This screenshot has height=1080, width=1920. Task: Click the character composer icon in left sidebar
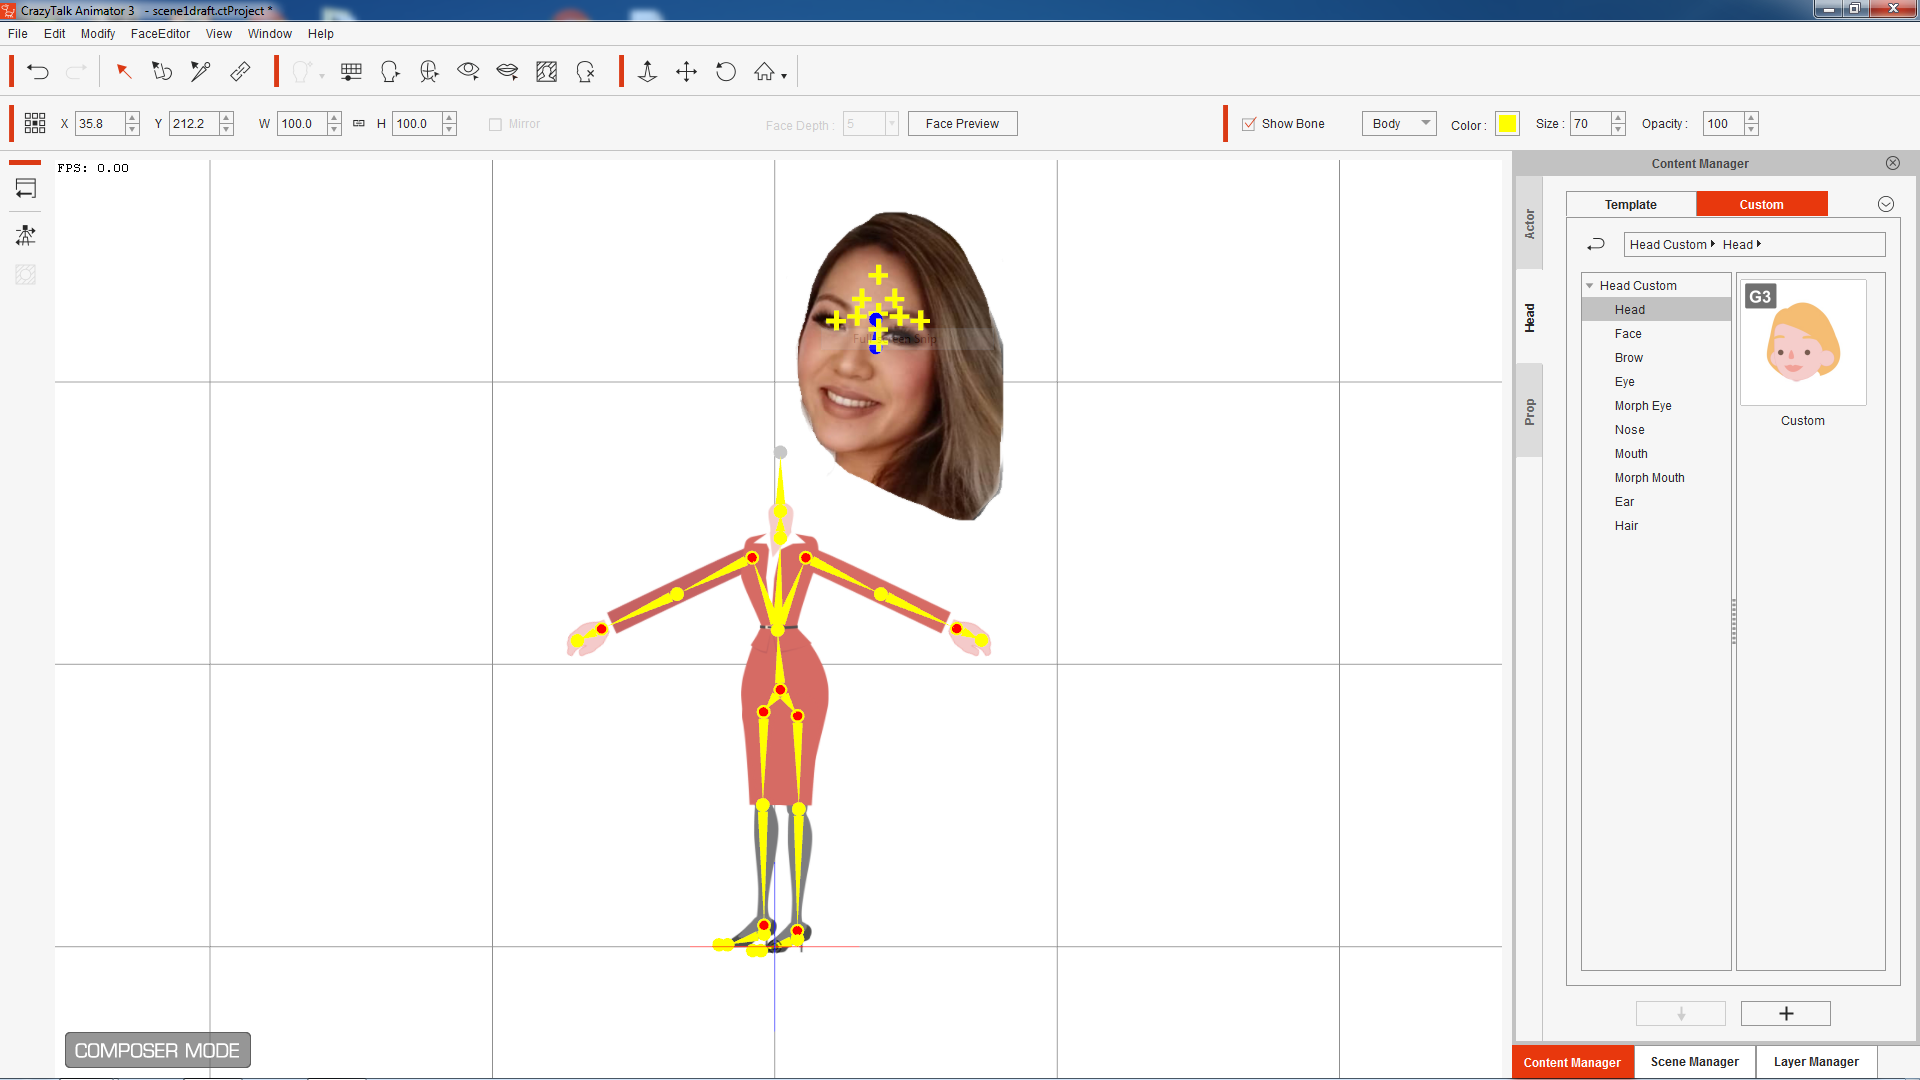26,235
